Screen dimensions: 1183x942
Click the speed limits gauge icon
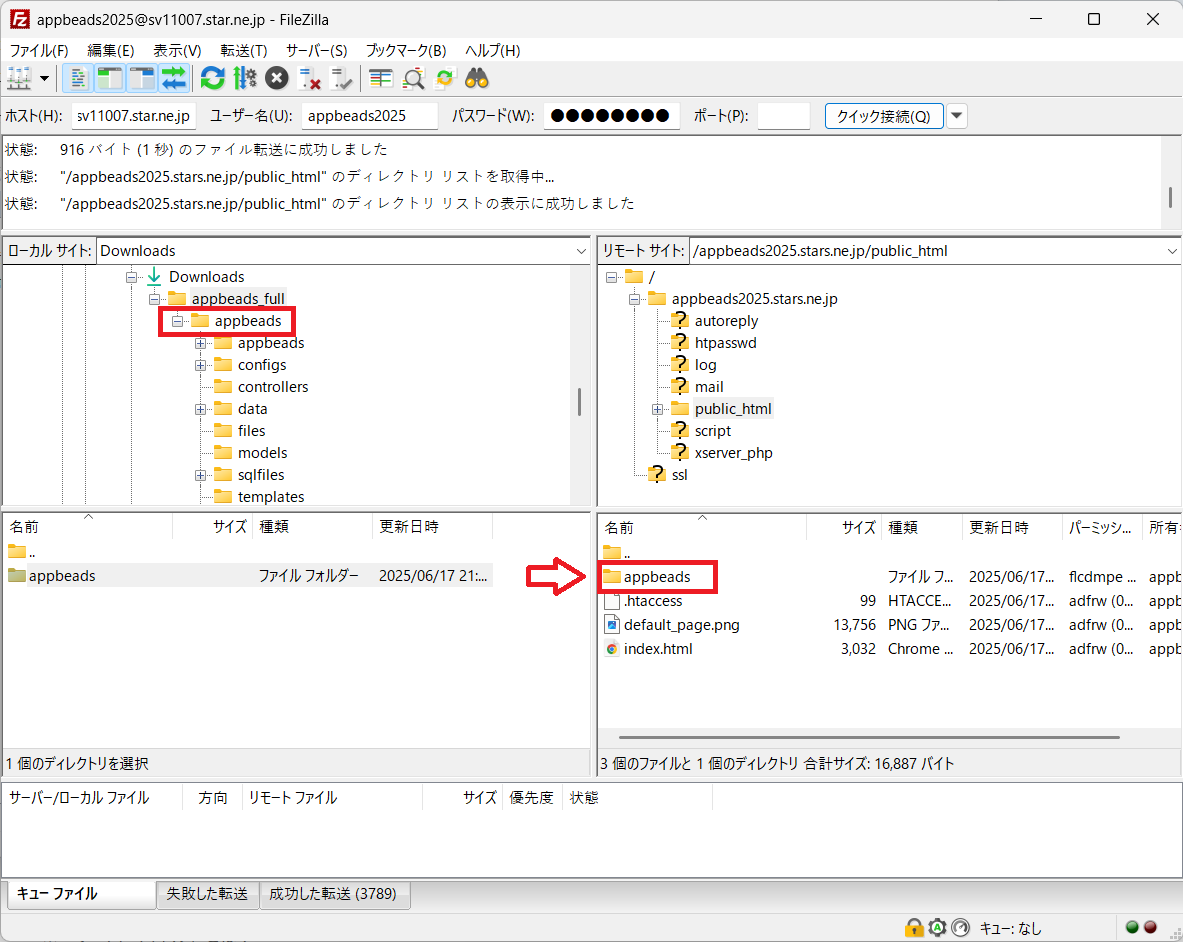(x=960, y=928)
